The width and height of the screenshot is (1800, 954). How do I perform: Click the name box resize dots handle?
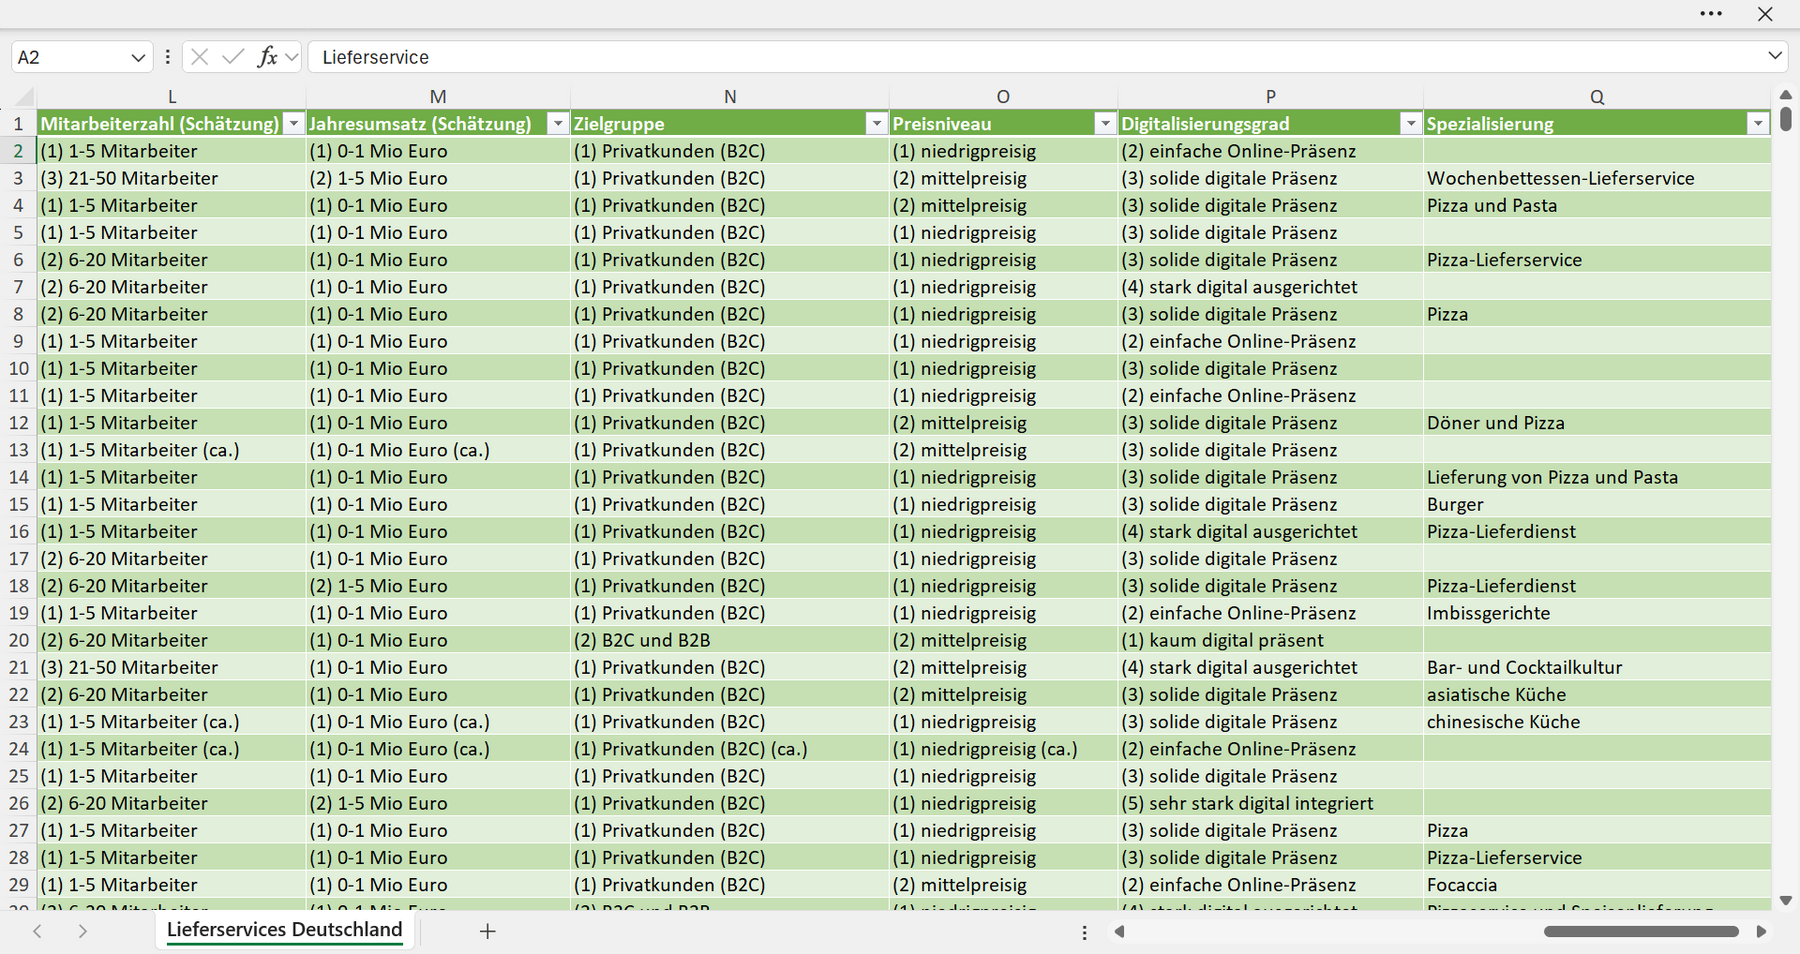click(167, 57)
